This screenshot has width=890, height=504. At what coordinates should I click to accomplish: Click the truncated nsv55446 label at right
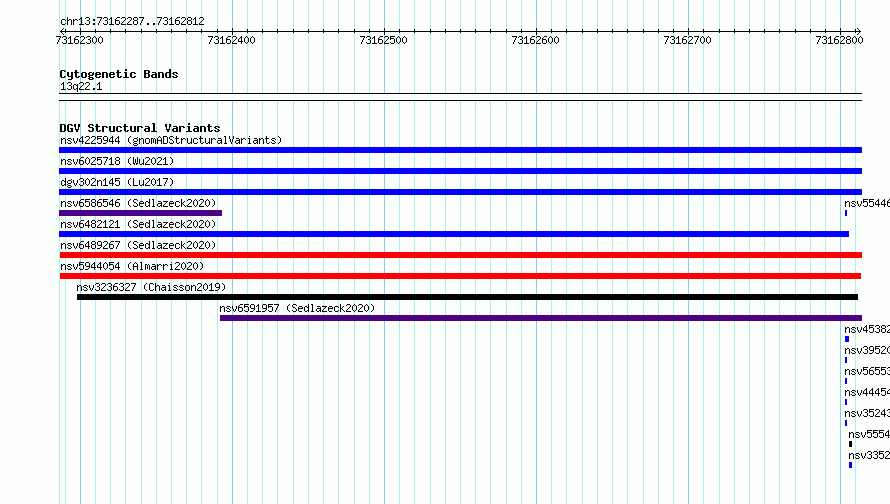867,203
